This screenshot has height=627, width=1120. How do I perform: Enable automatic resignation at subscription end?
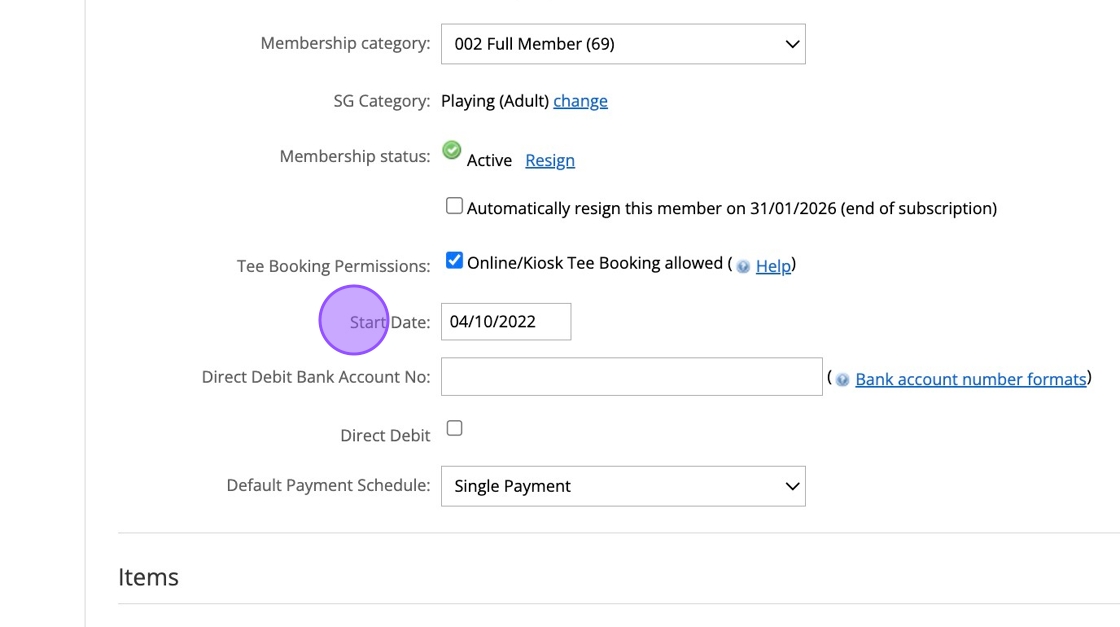click(454, 207)
